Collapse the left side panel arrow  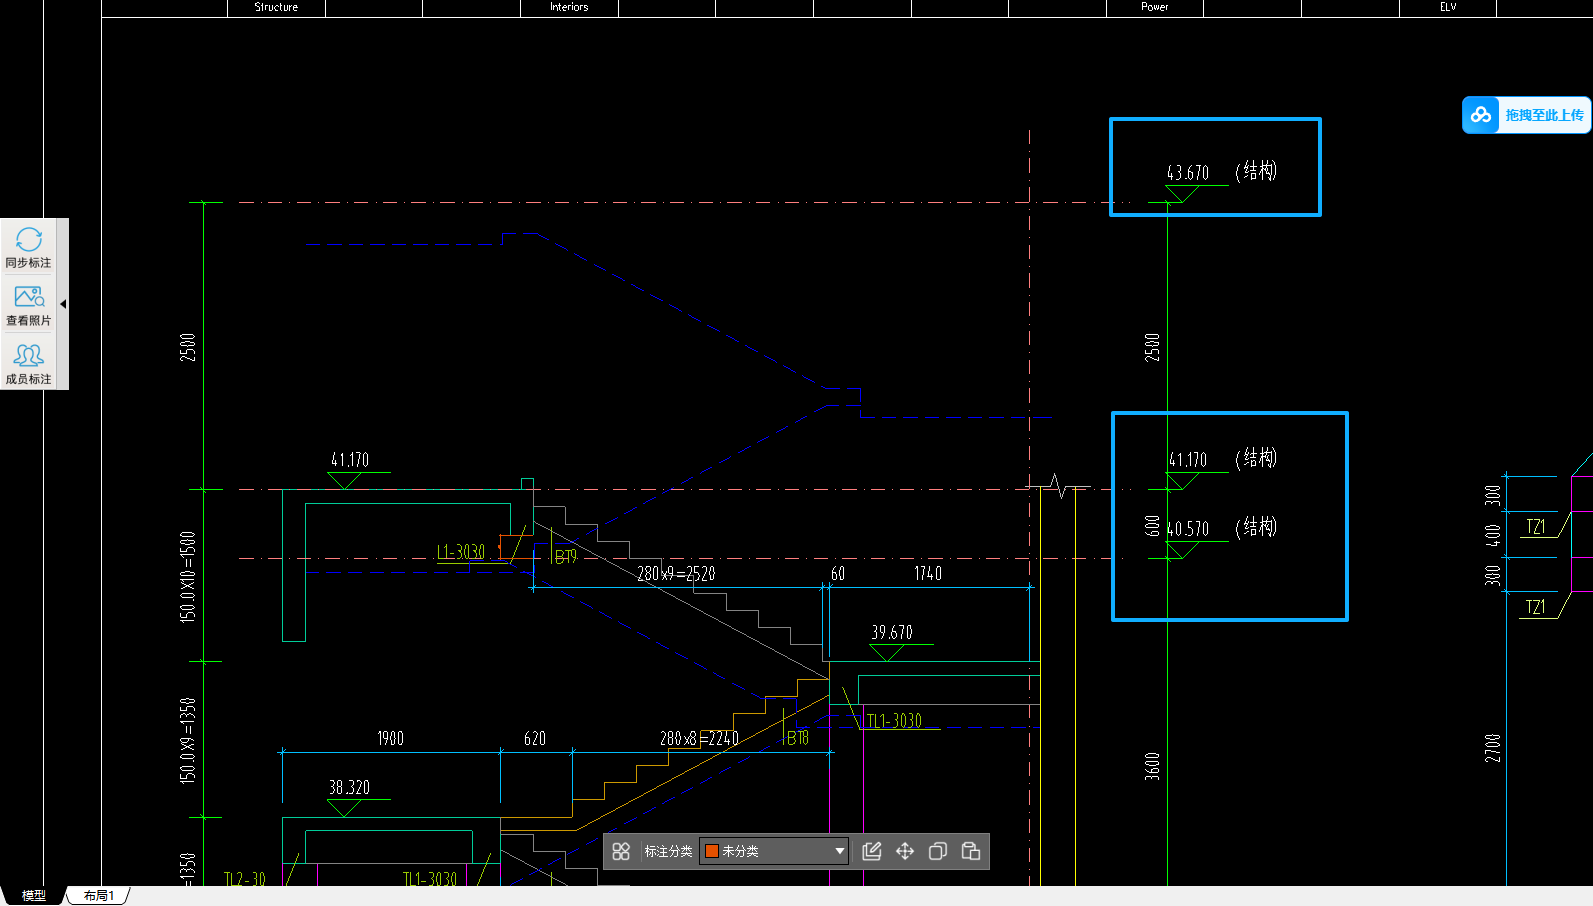pos(63,304)
